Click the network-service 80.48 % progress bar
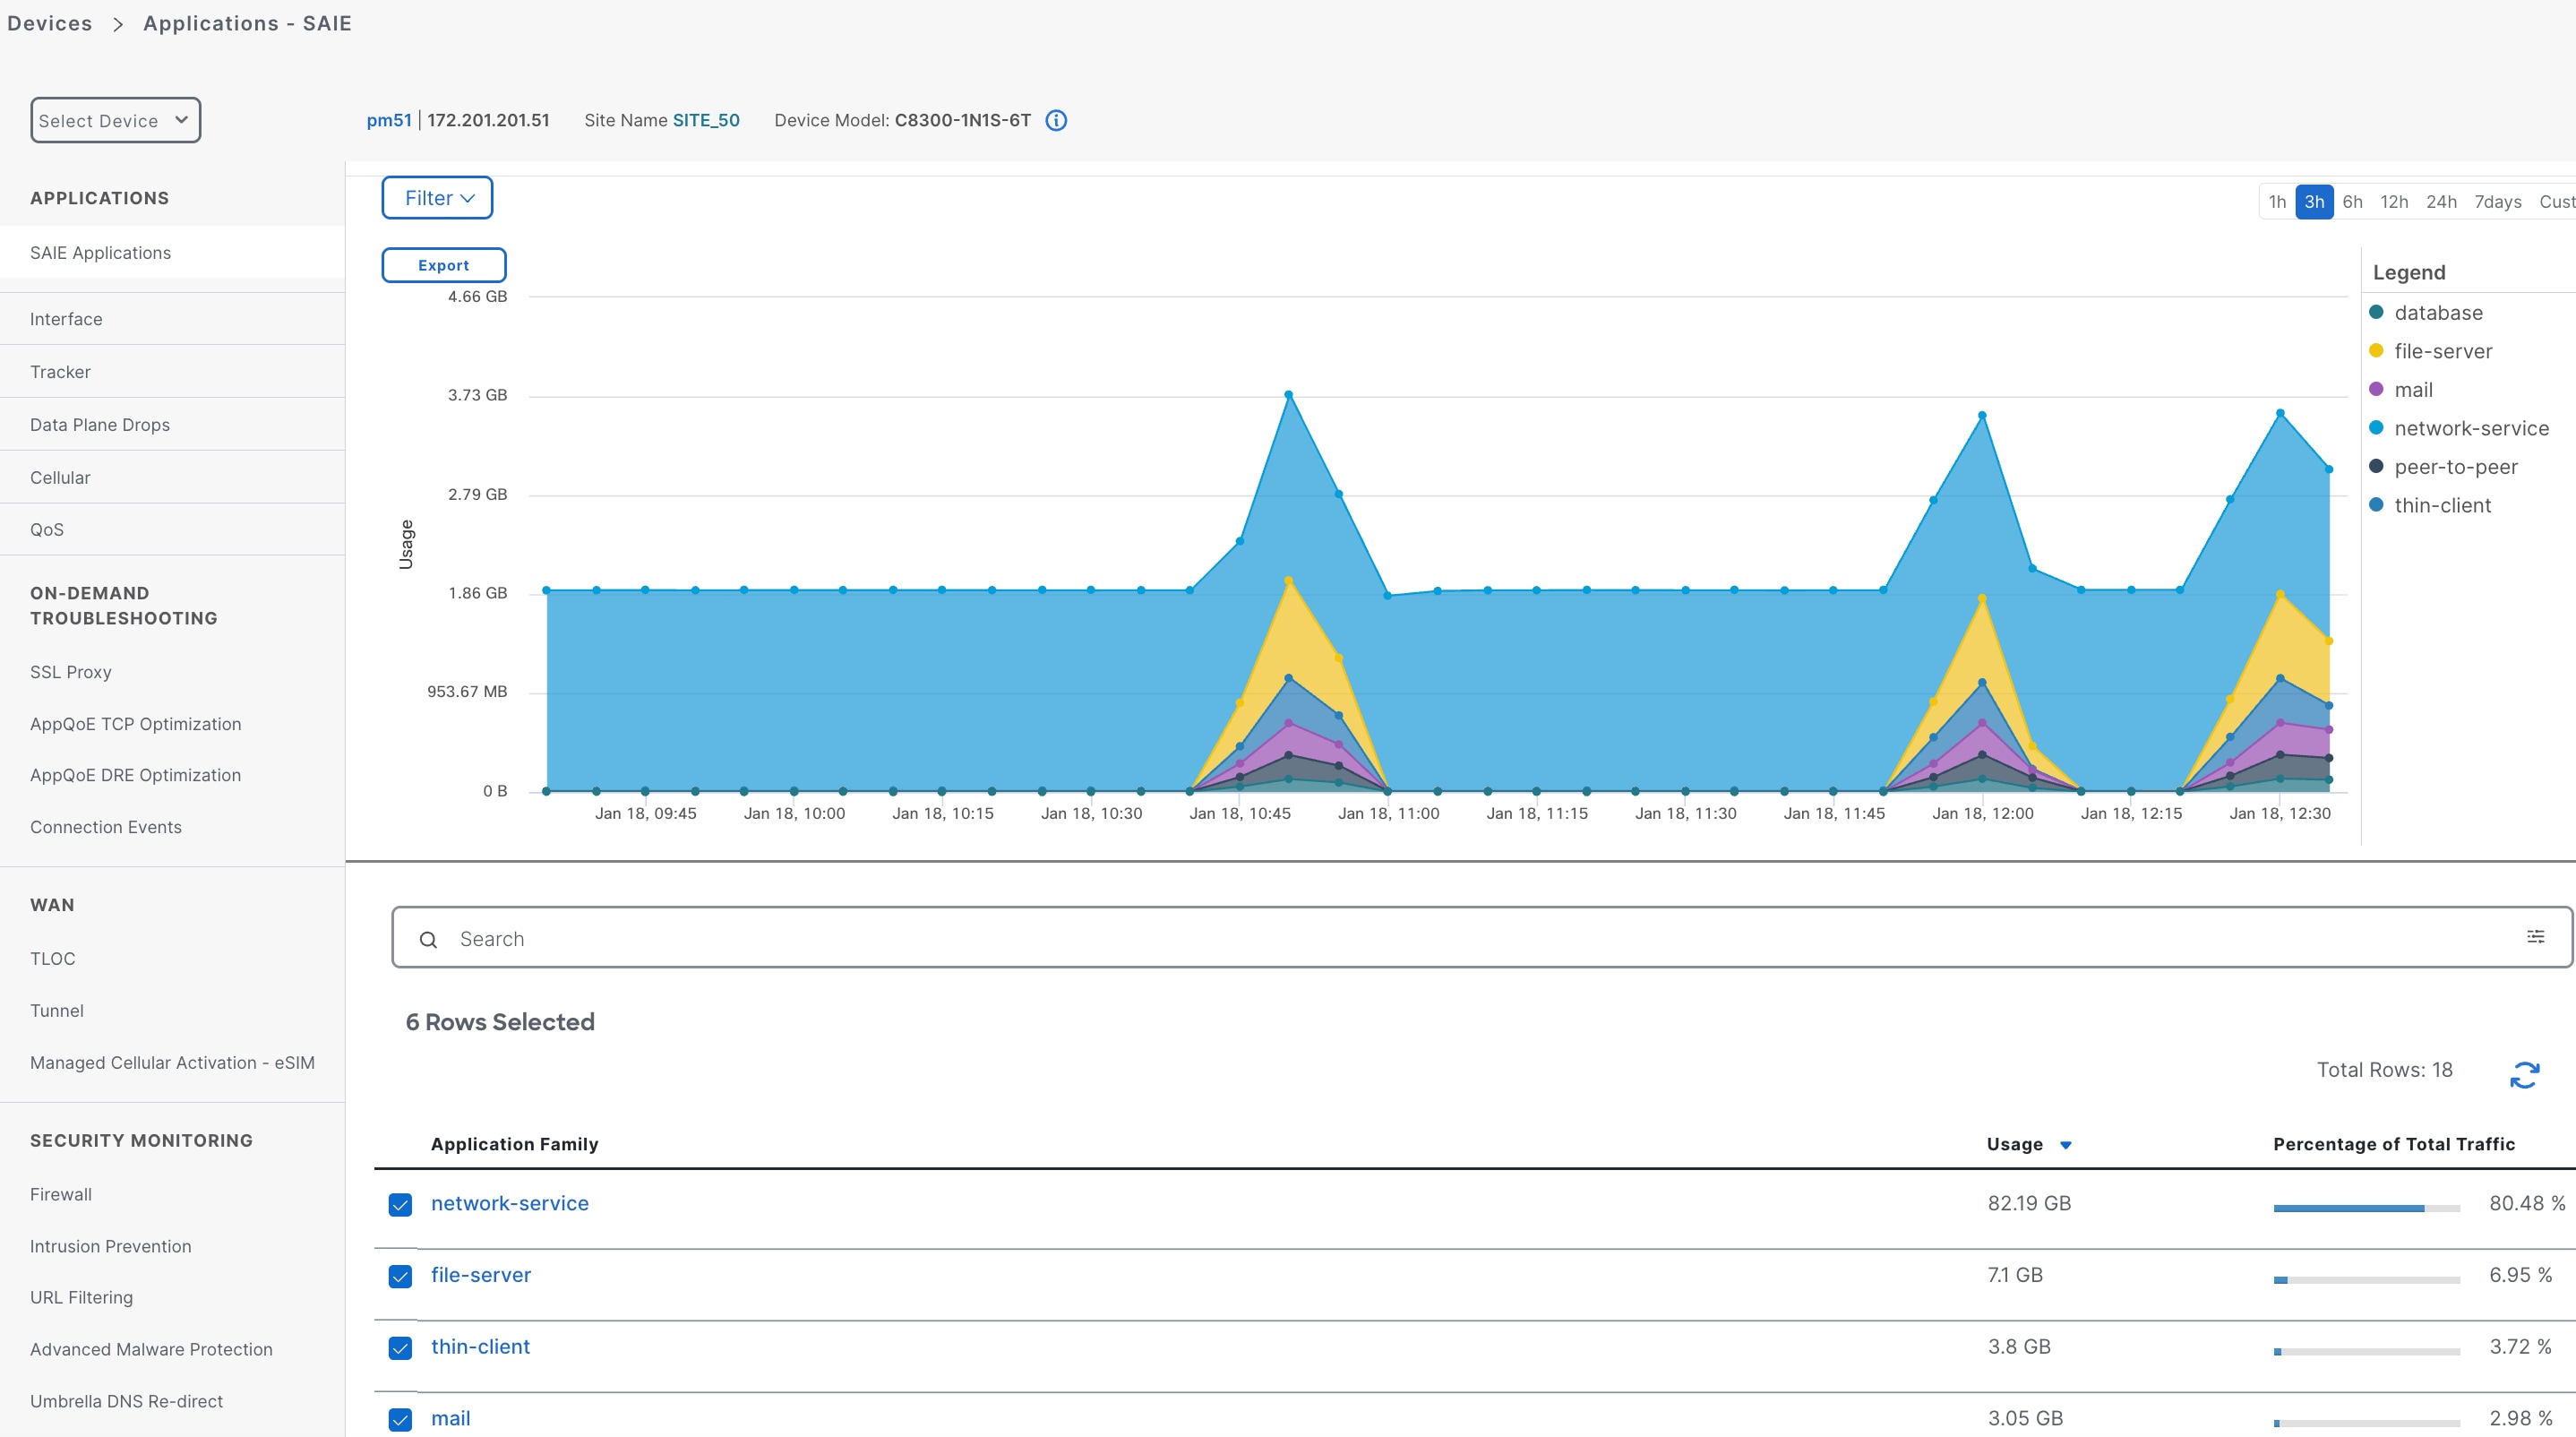Image resolution: width=2576 pixels, height=1437 pixels. [2366, 1208]
